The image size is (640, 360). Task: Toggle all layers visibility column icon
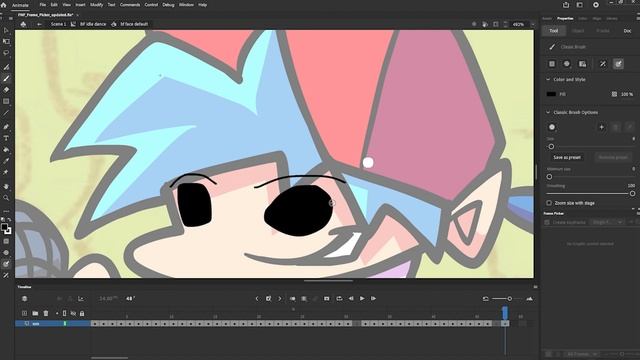click(73, 313)
